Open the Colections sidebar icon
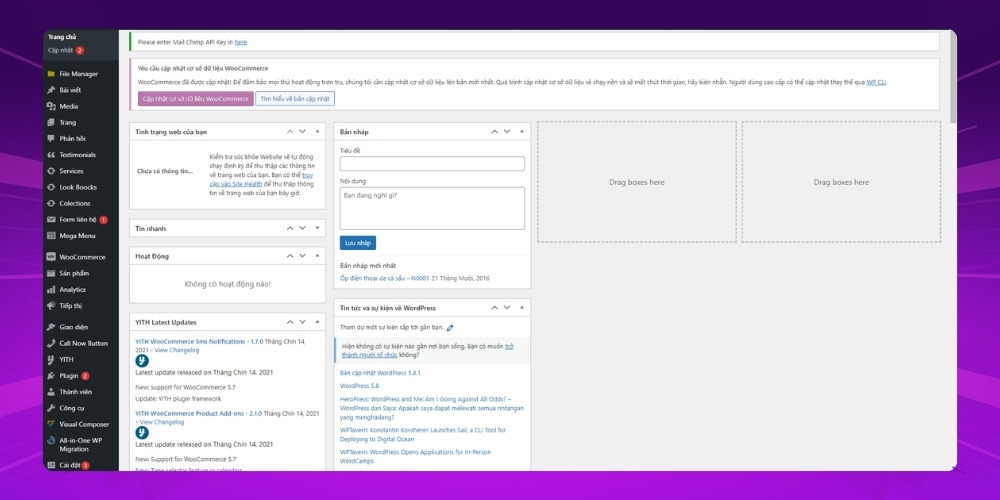 click(x=51, y=203)
